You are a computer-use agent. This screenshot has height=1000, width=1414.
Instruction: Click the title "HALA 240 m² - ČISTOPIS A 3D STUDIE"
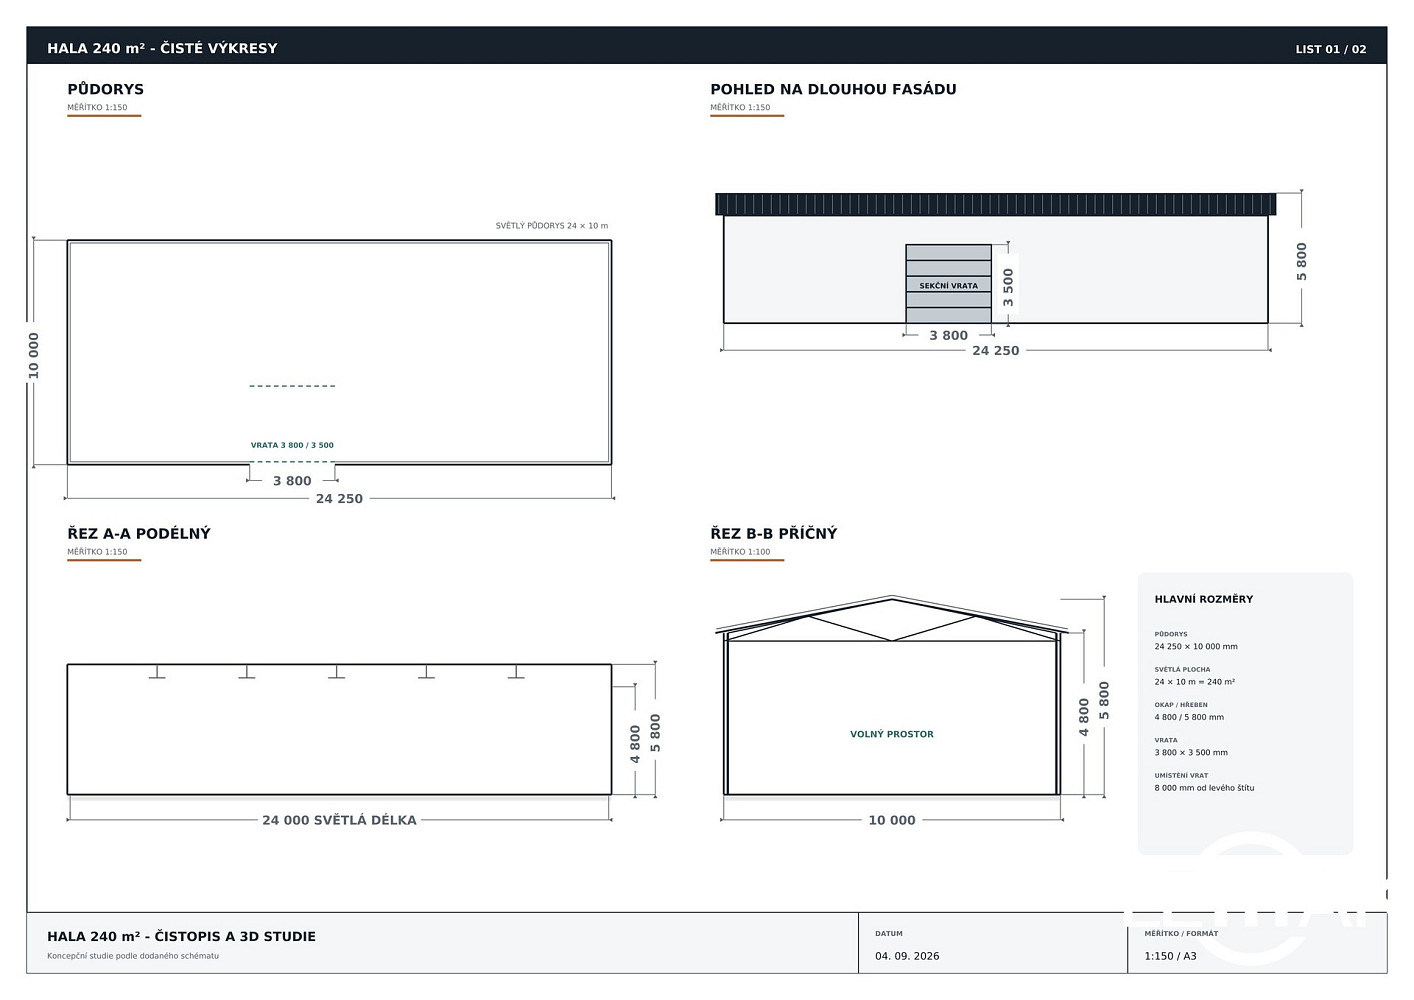coord(181,937)
